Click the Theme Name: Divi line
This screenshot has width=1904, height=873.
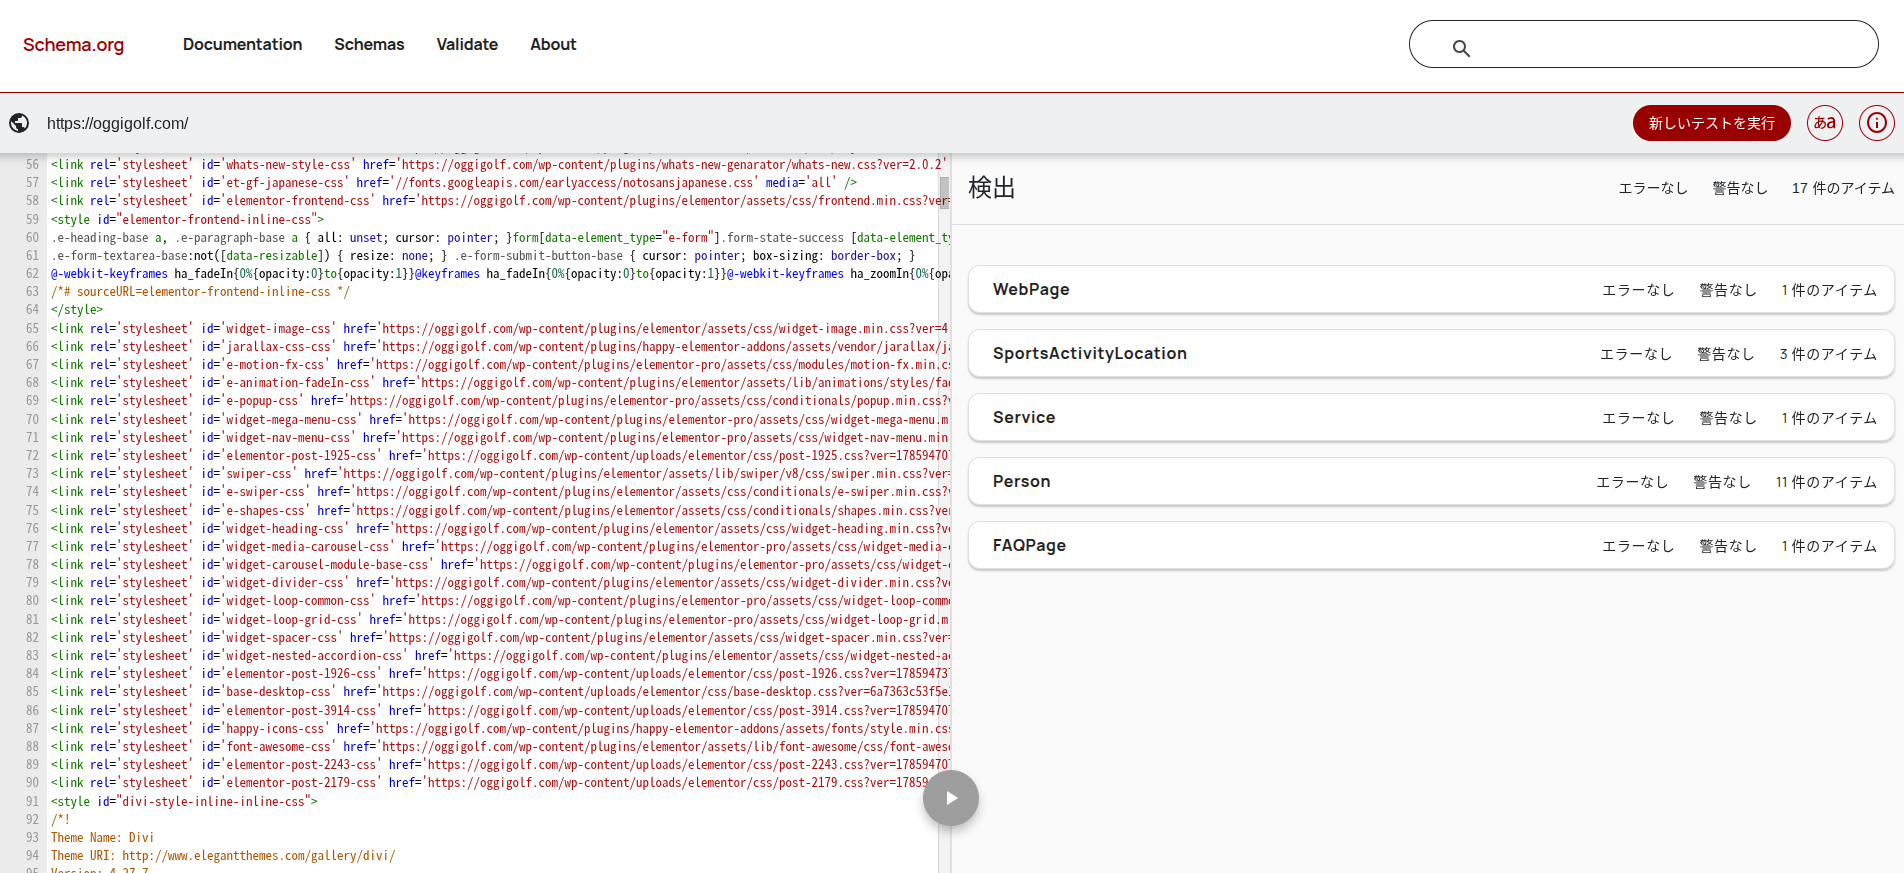click(103, 837)
